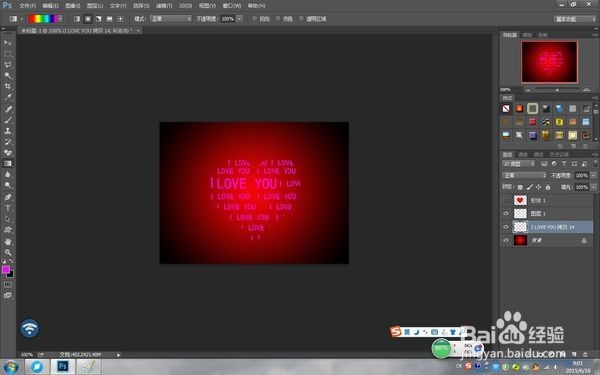The image size is (600, 375).
Task: Choose Diamond gradient type in options bar
Action: [x=120, y=18]
